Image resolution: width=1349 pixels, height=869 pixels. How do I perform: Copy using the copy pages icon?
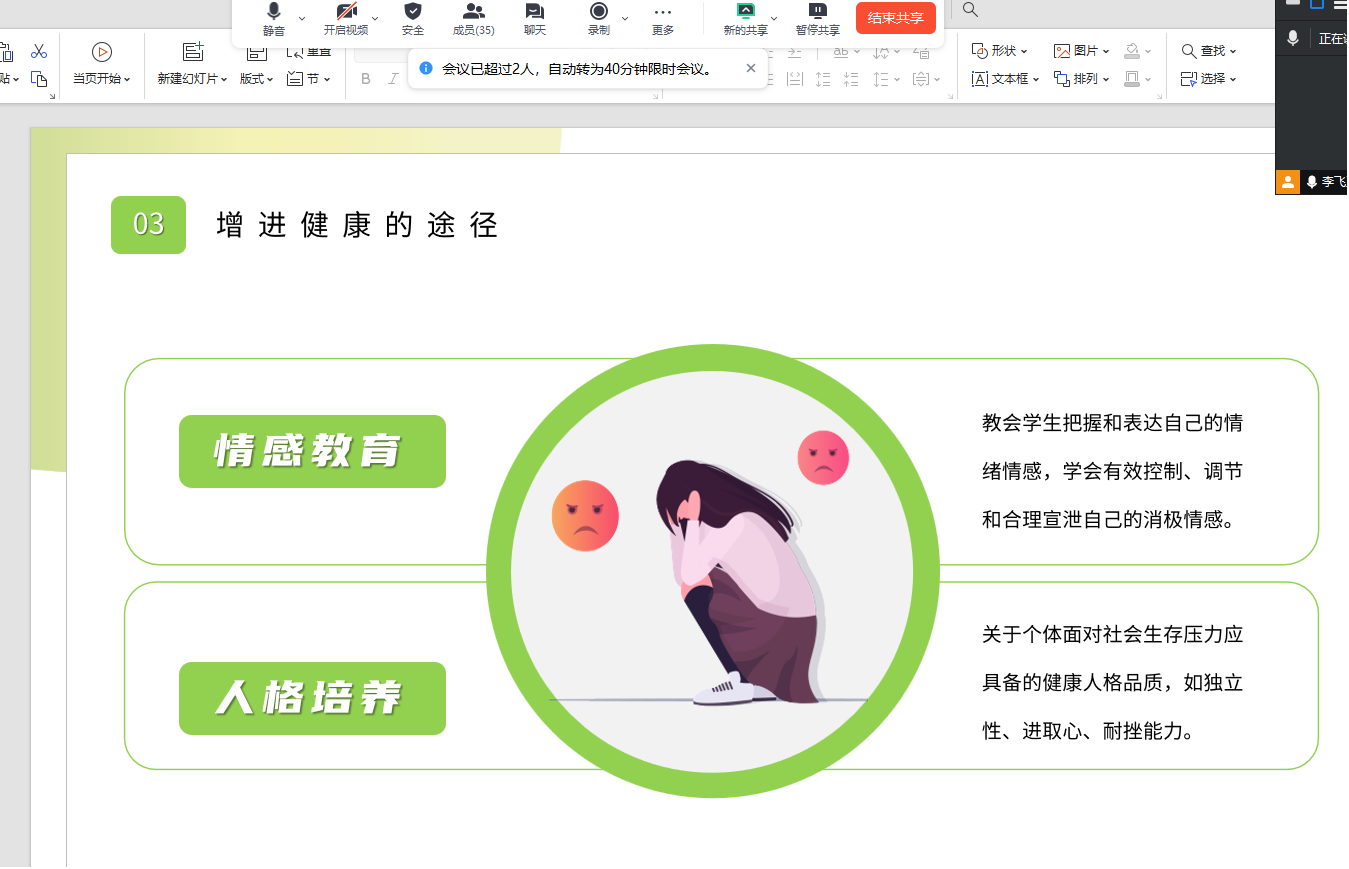pos(39,79)
